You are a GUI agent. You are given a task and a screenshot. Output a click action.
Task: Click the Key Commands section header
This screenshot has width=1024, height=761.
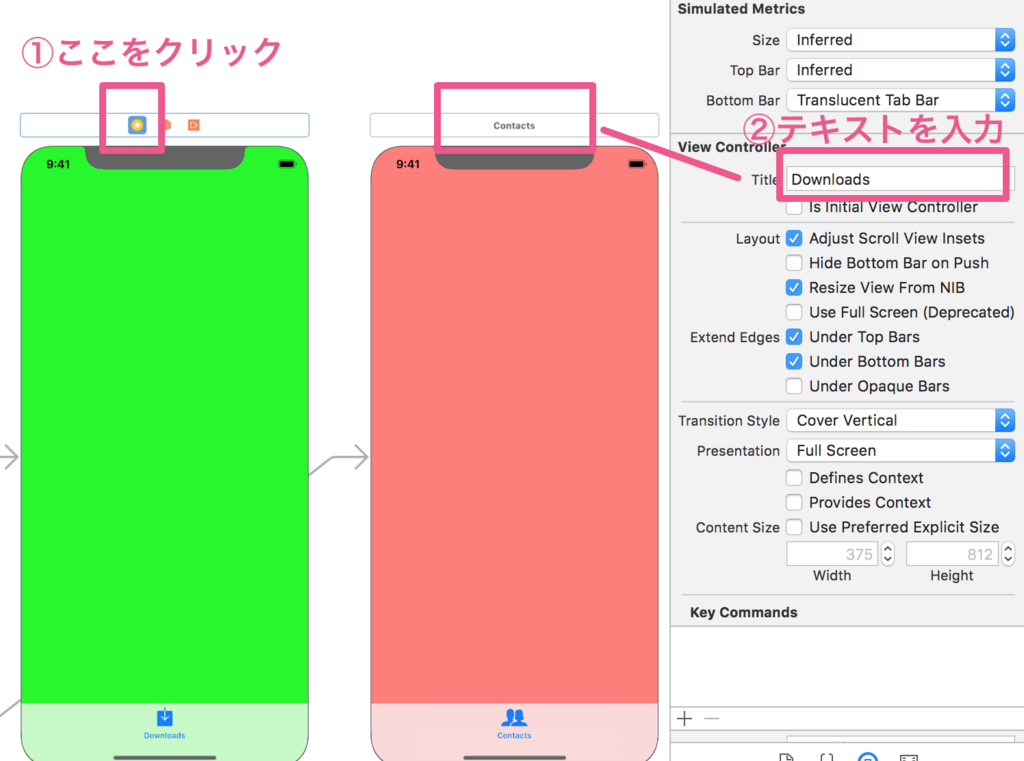743,612
